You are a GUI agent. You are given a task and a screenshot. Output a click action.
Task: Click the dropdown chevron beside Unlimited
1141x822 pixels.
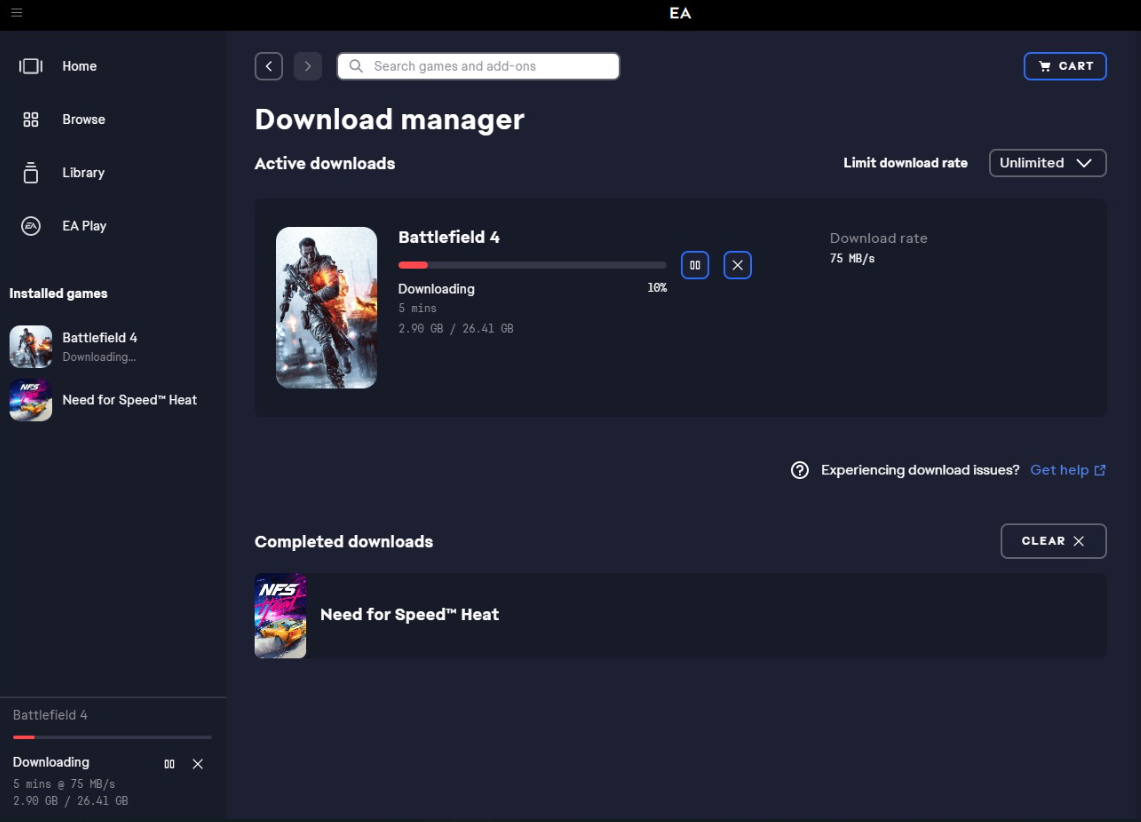(1084, 163)
